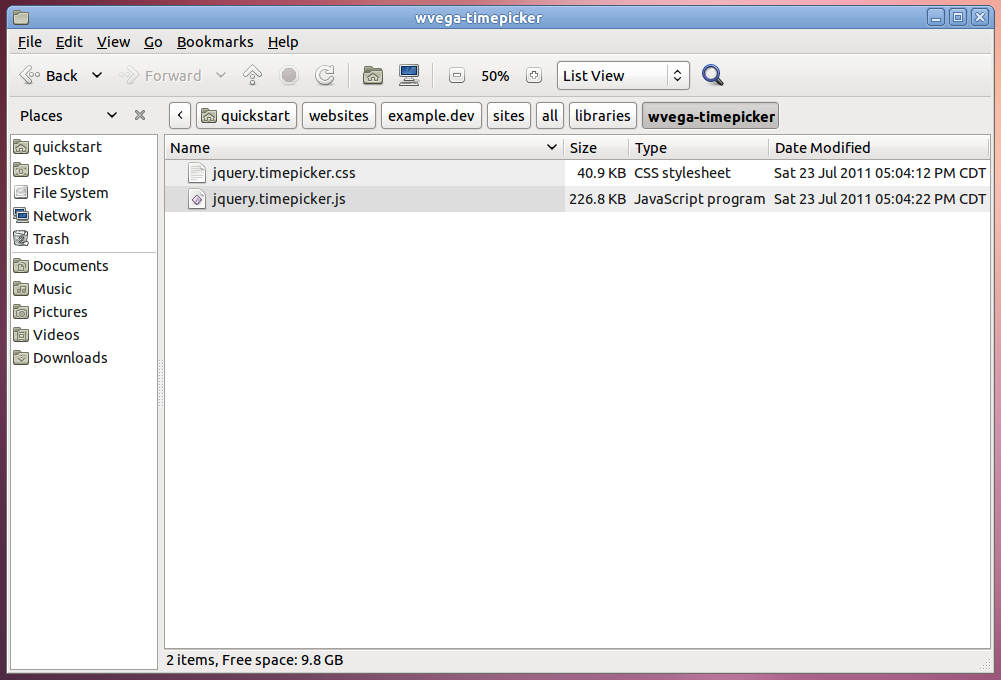This screenshot has width=1001, height=680.
Task: Open the Go menu
Action: pyautogui.click(x=153, y=42)
